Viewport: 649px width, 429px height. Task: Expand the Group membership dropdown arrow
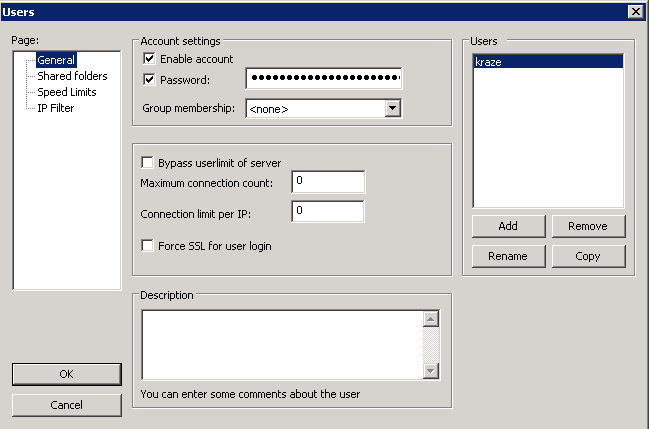click(392, 108)
